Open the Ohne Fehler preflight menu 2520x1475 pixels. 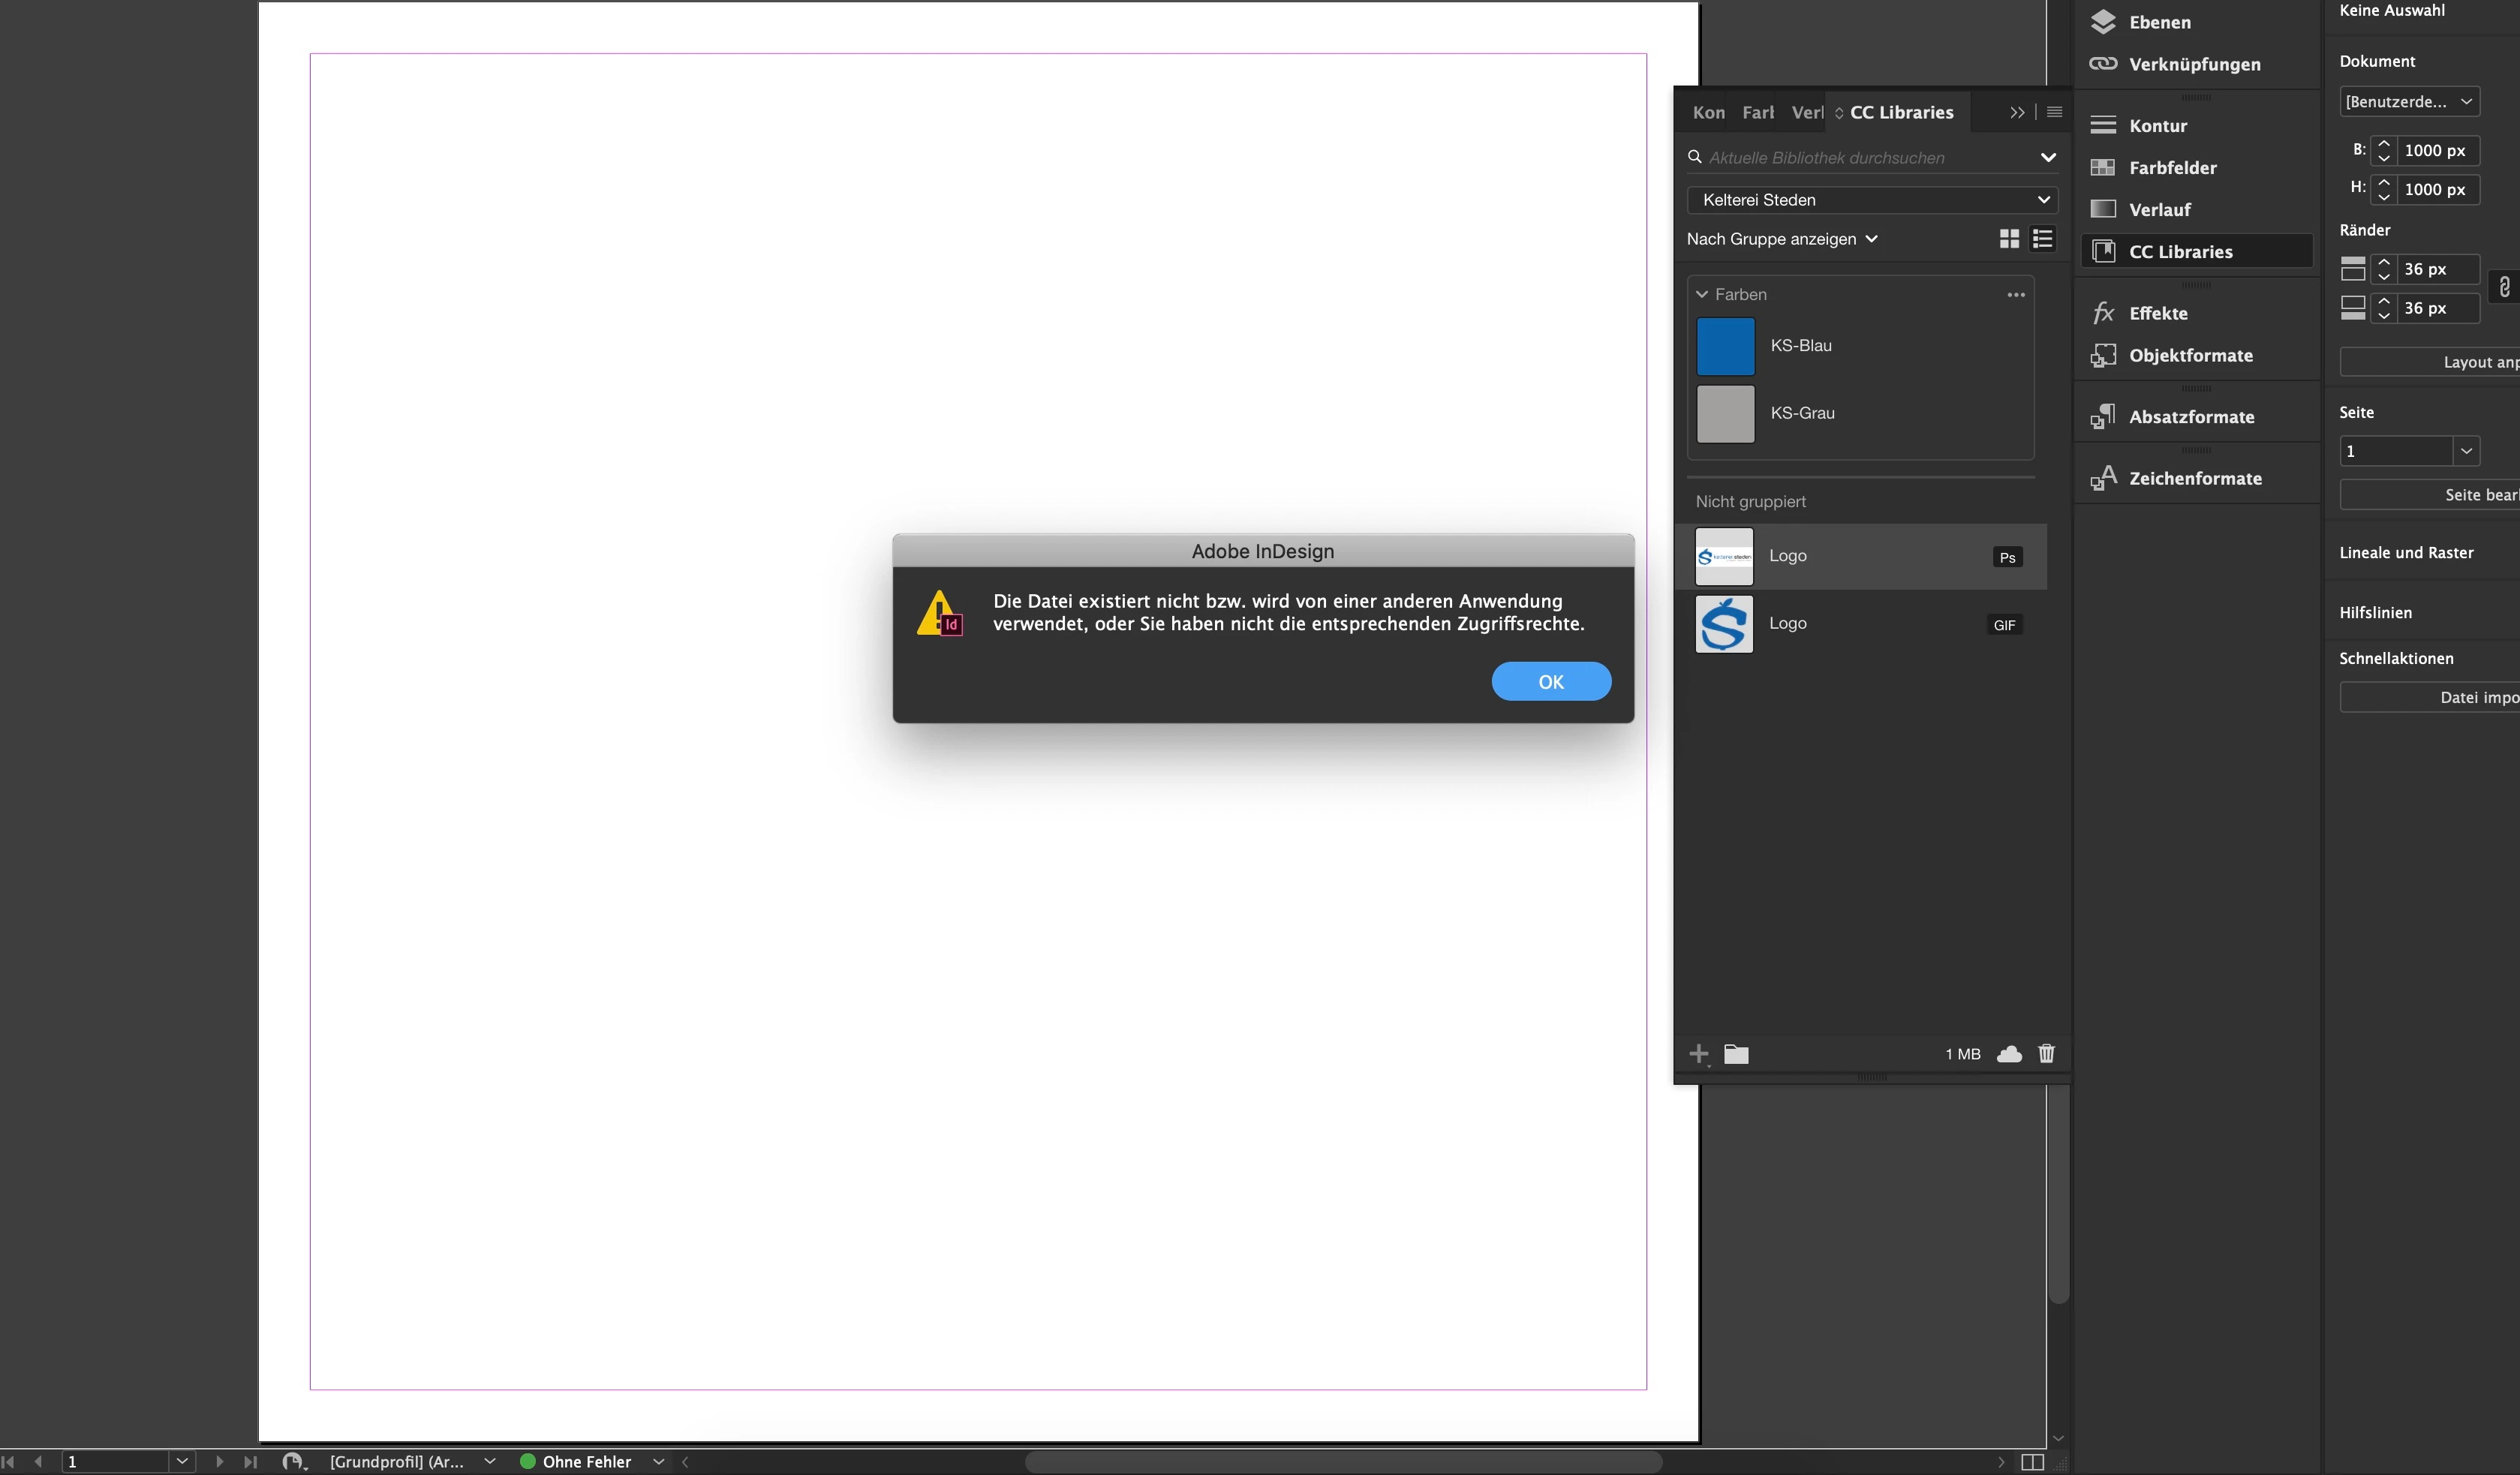click(659, 1462)
